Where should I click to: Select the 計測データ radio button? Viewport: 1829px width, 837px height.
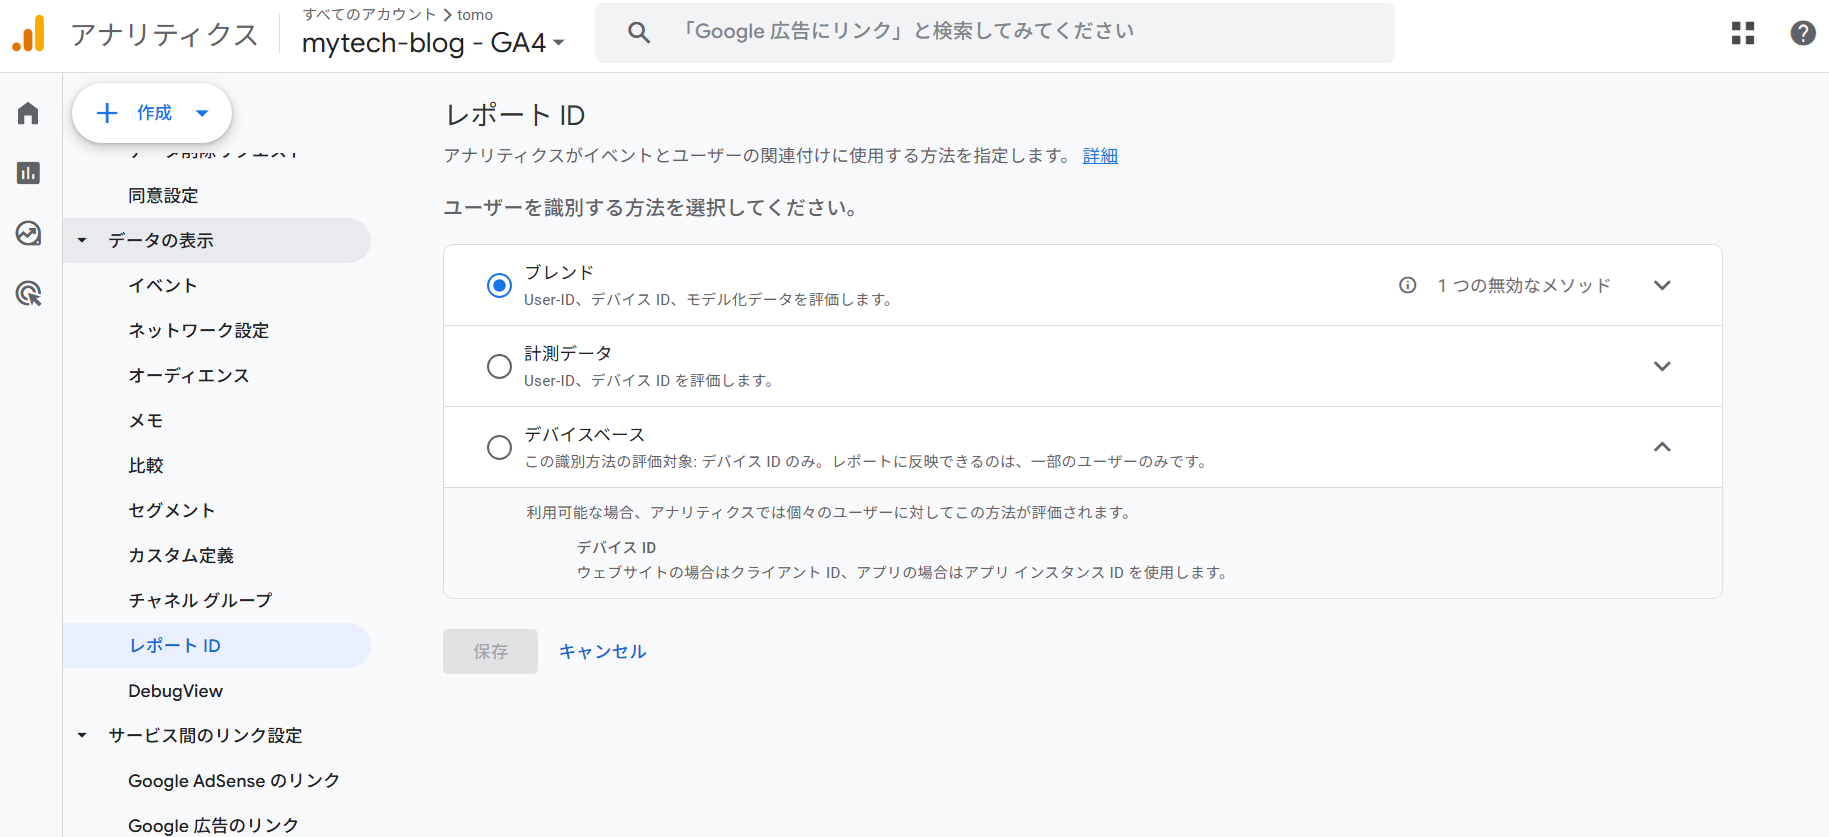(499, 366)
